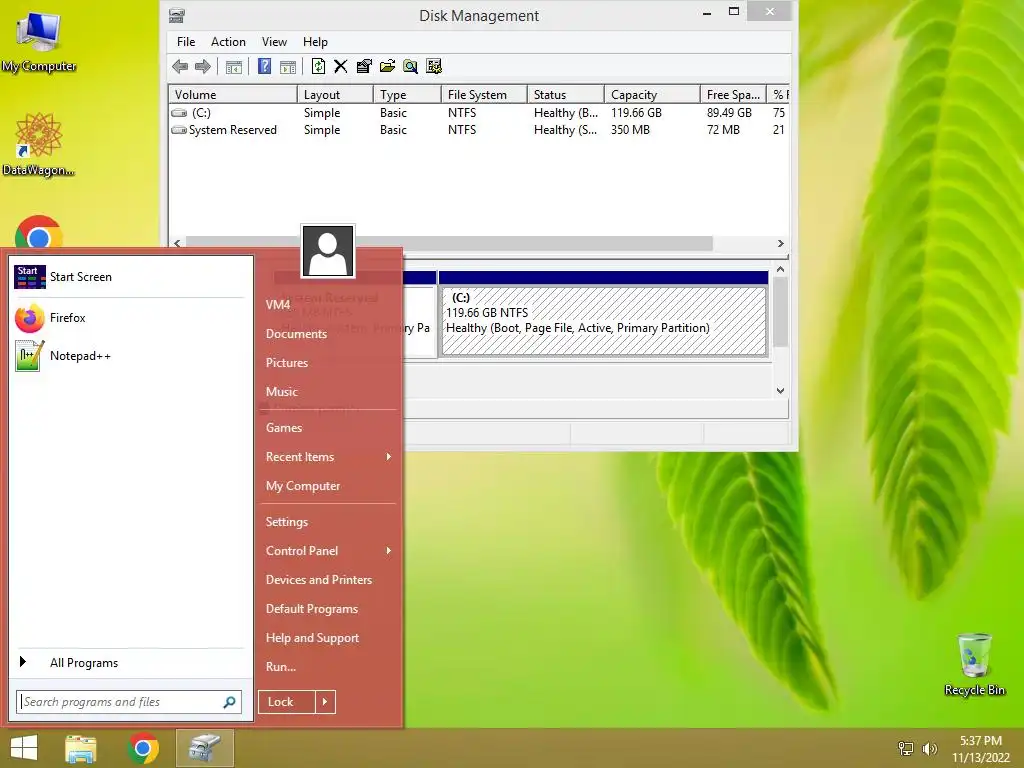Sort by the File System column header
Viewport: 1024px width, 768px height.
[484, 95]
